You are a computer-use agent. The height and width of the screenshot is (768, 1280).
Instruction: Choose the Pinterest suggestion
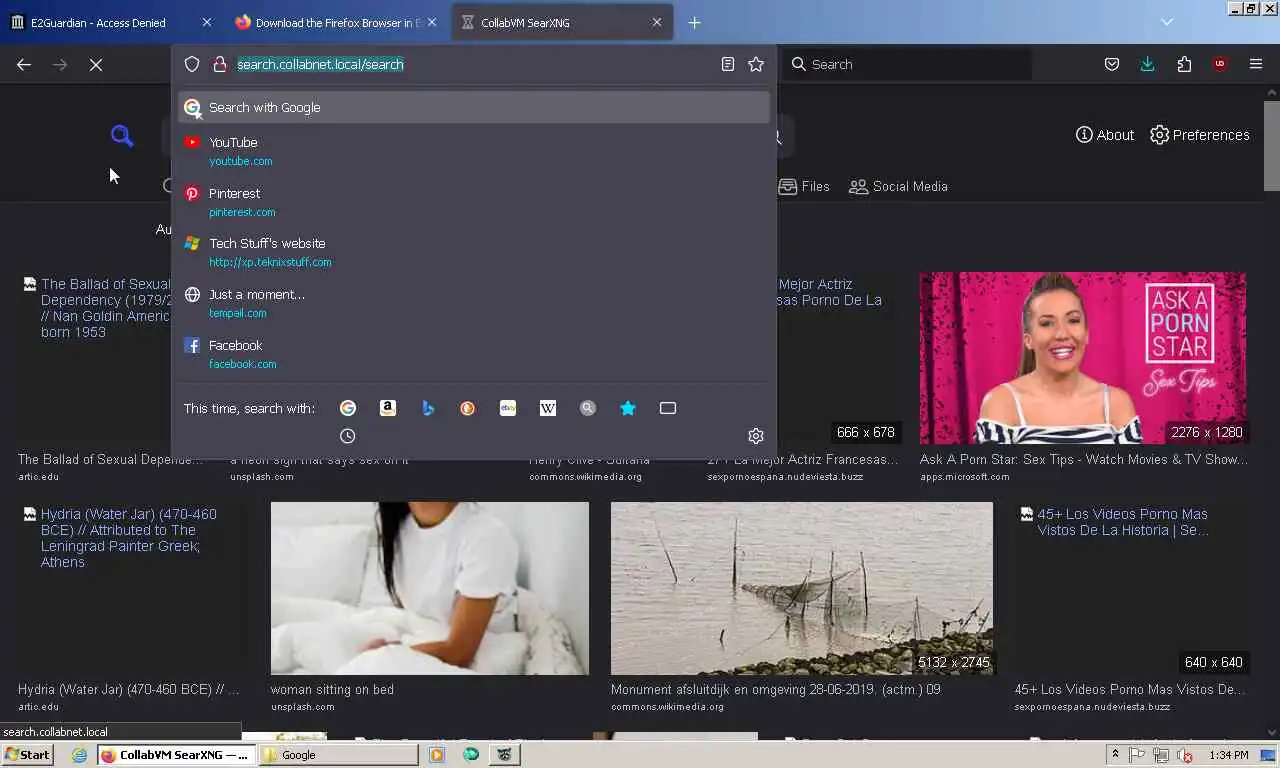[x=474, y=202]
